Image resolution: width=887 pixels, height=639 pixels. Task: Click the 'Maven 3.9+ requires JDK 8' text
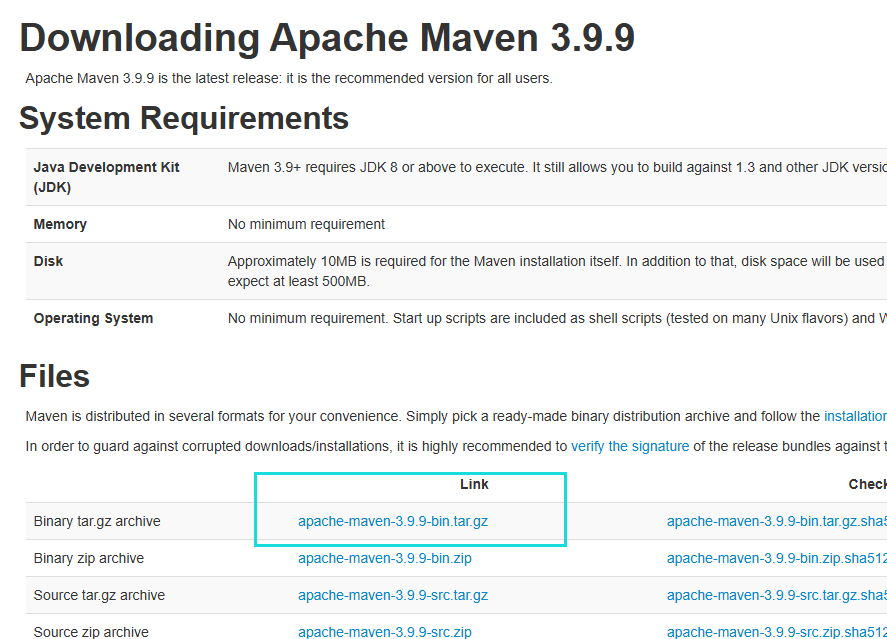tap(557, 167)
